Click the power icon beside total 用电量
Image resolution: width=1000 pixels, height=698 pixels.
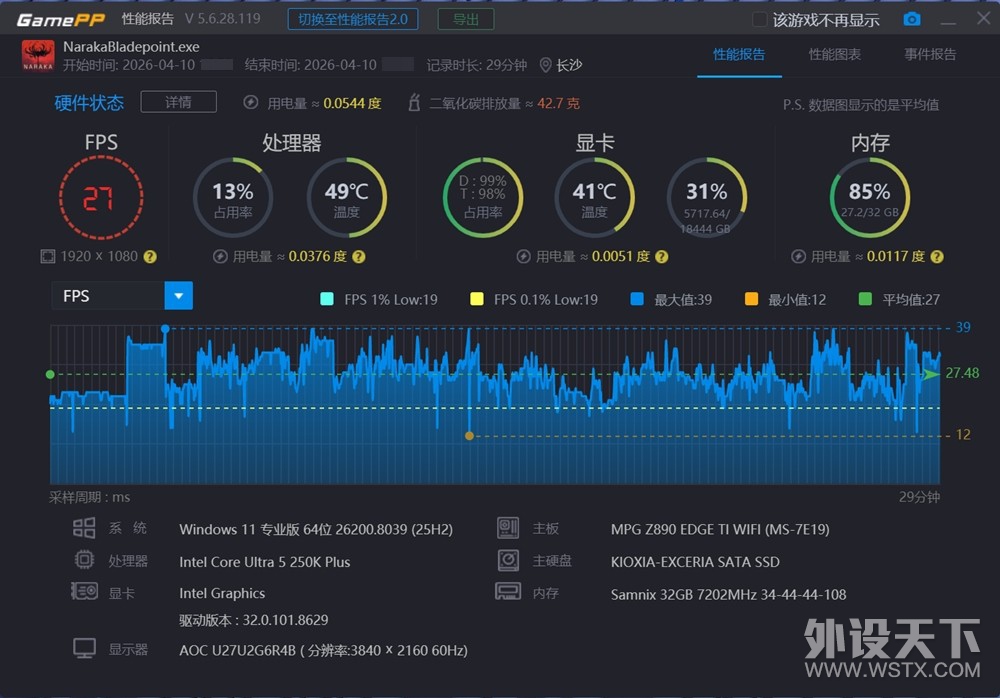(251, 102)
